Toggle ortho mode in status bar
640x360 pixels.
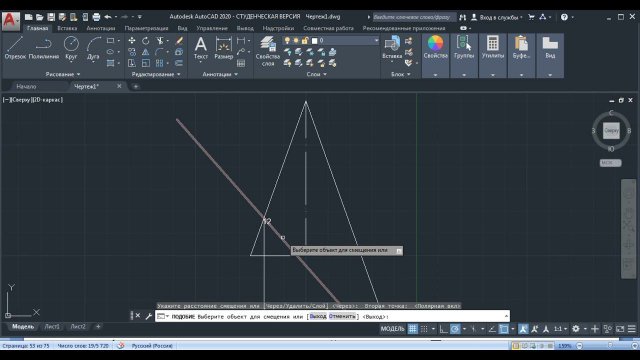click(444, 329)
